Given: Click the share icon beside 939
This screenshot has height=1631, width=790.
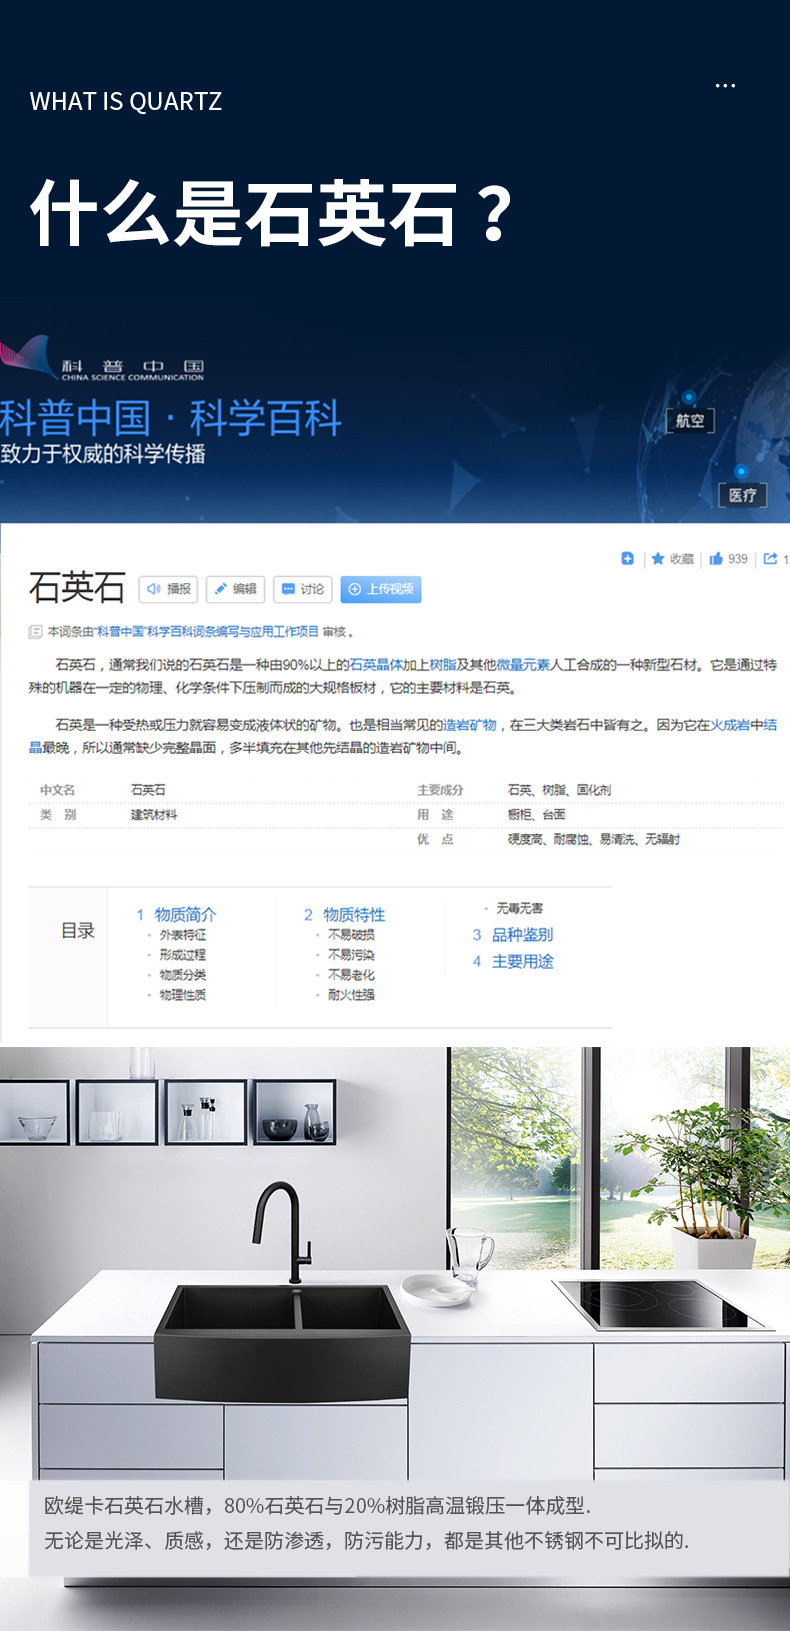Looking at the screenshot, I should tap(770, 558).
